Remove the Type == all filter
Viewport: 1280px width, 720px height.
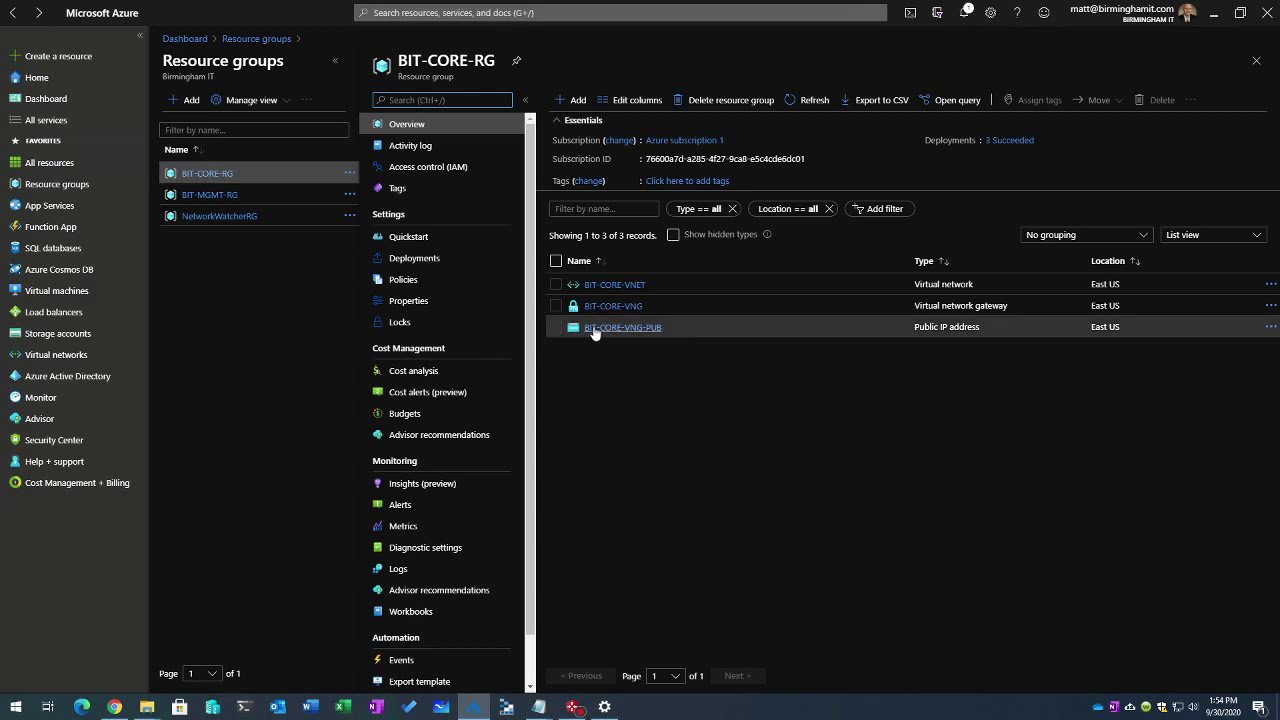tap(732, 209)
